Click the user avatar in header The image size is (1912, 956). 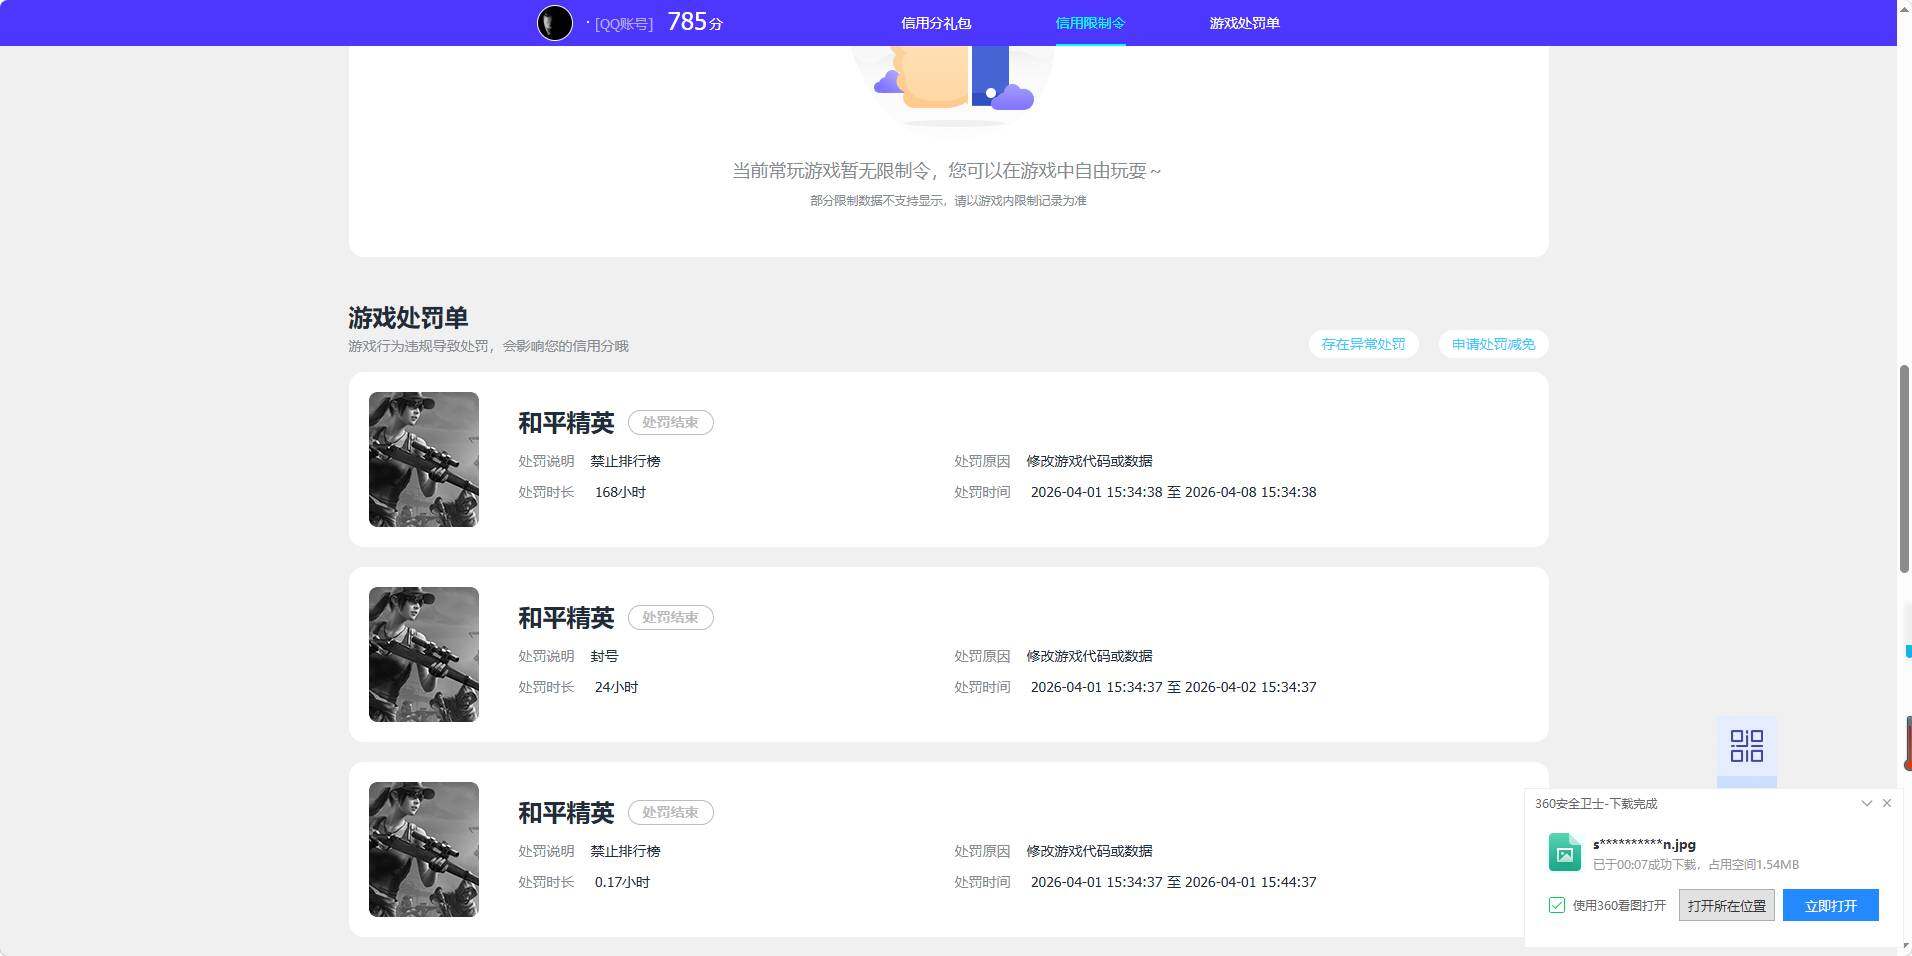(x=555, y=22)
